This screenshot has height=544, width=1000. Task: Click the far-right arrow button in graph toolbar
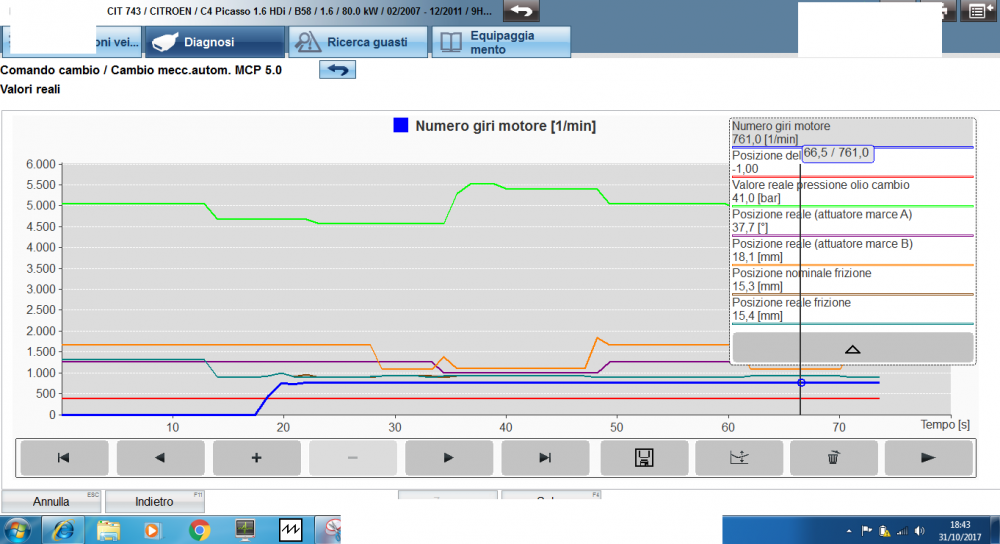click(x=928, y=457)
